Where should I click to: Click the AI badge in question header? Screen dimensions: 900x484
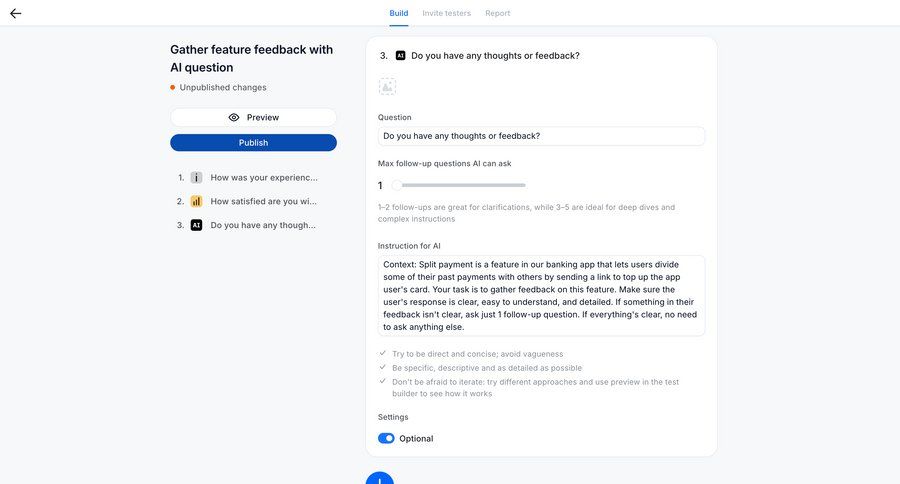click(x=400, y=56)
